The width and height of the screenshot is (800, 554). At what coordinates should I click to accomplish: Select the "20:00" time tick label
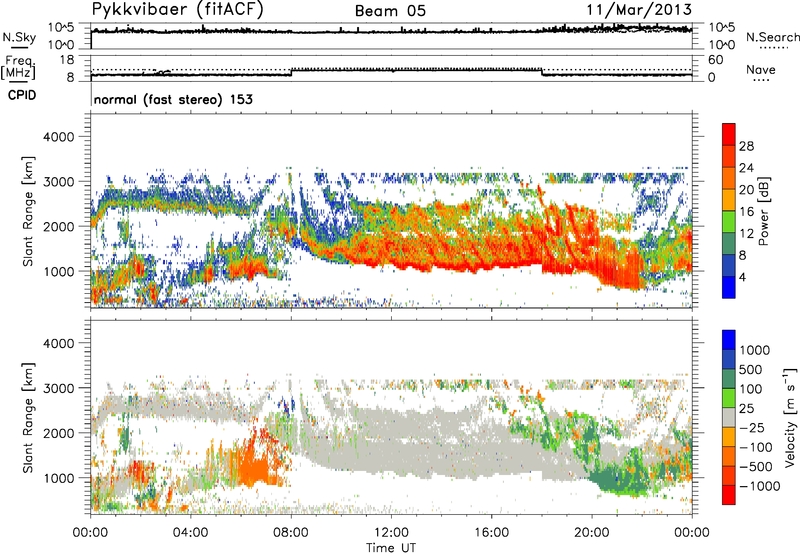(x=592, y=533)
